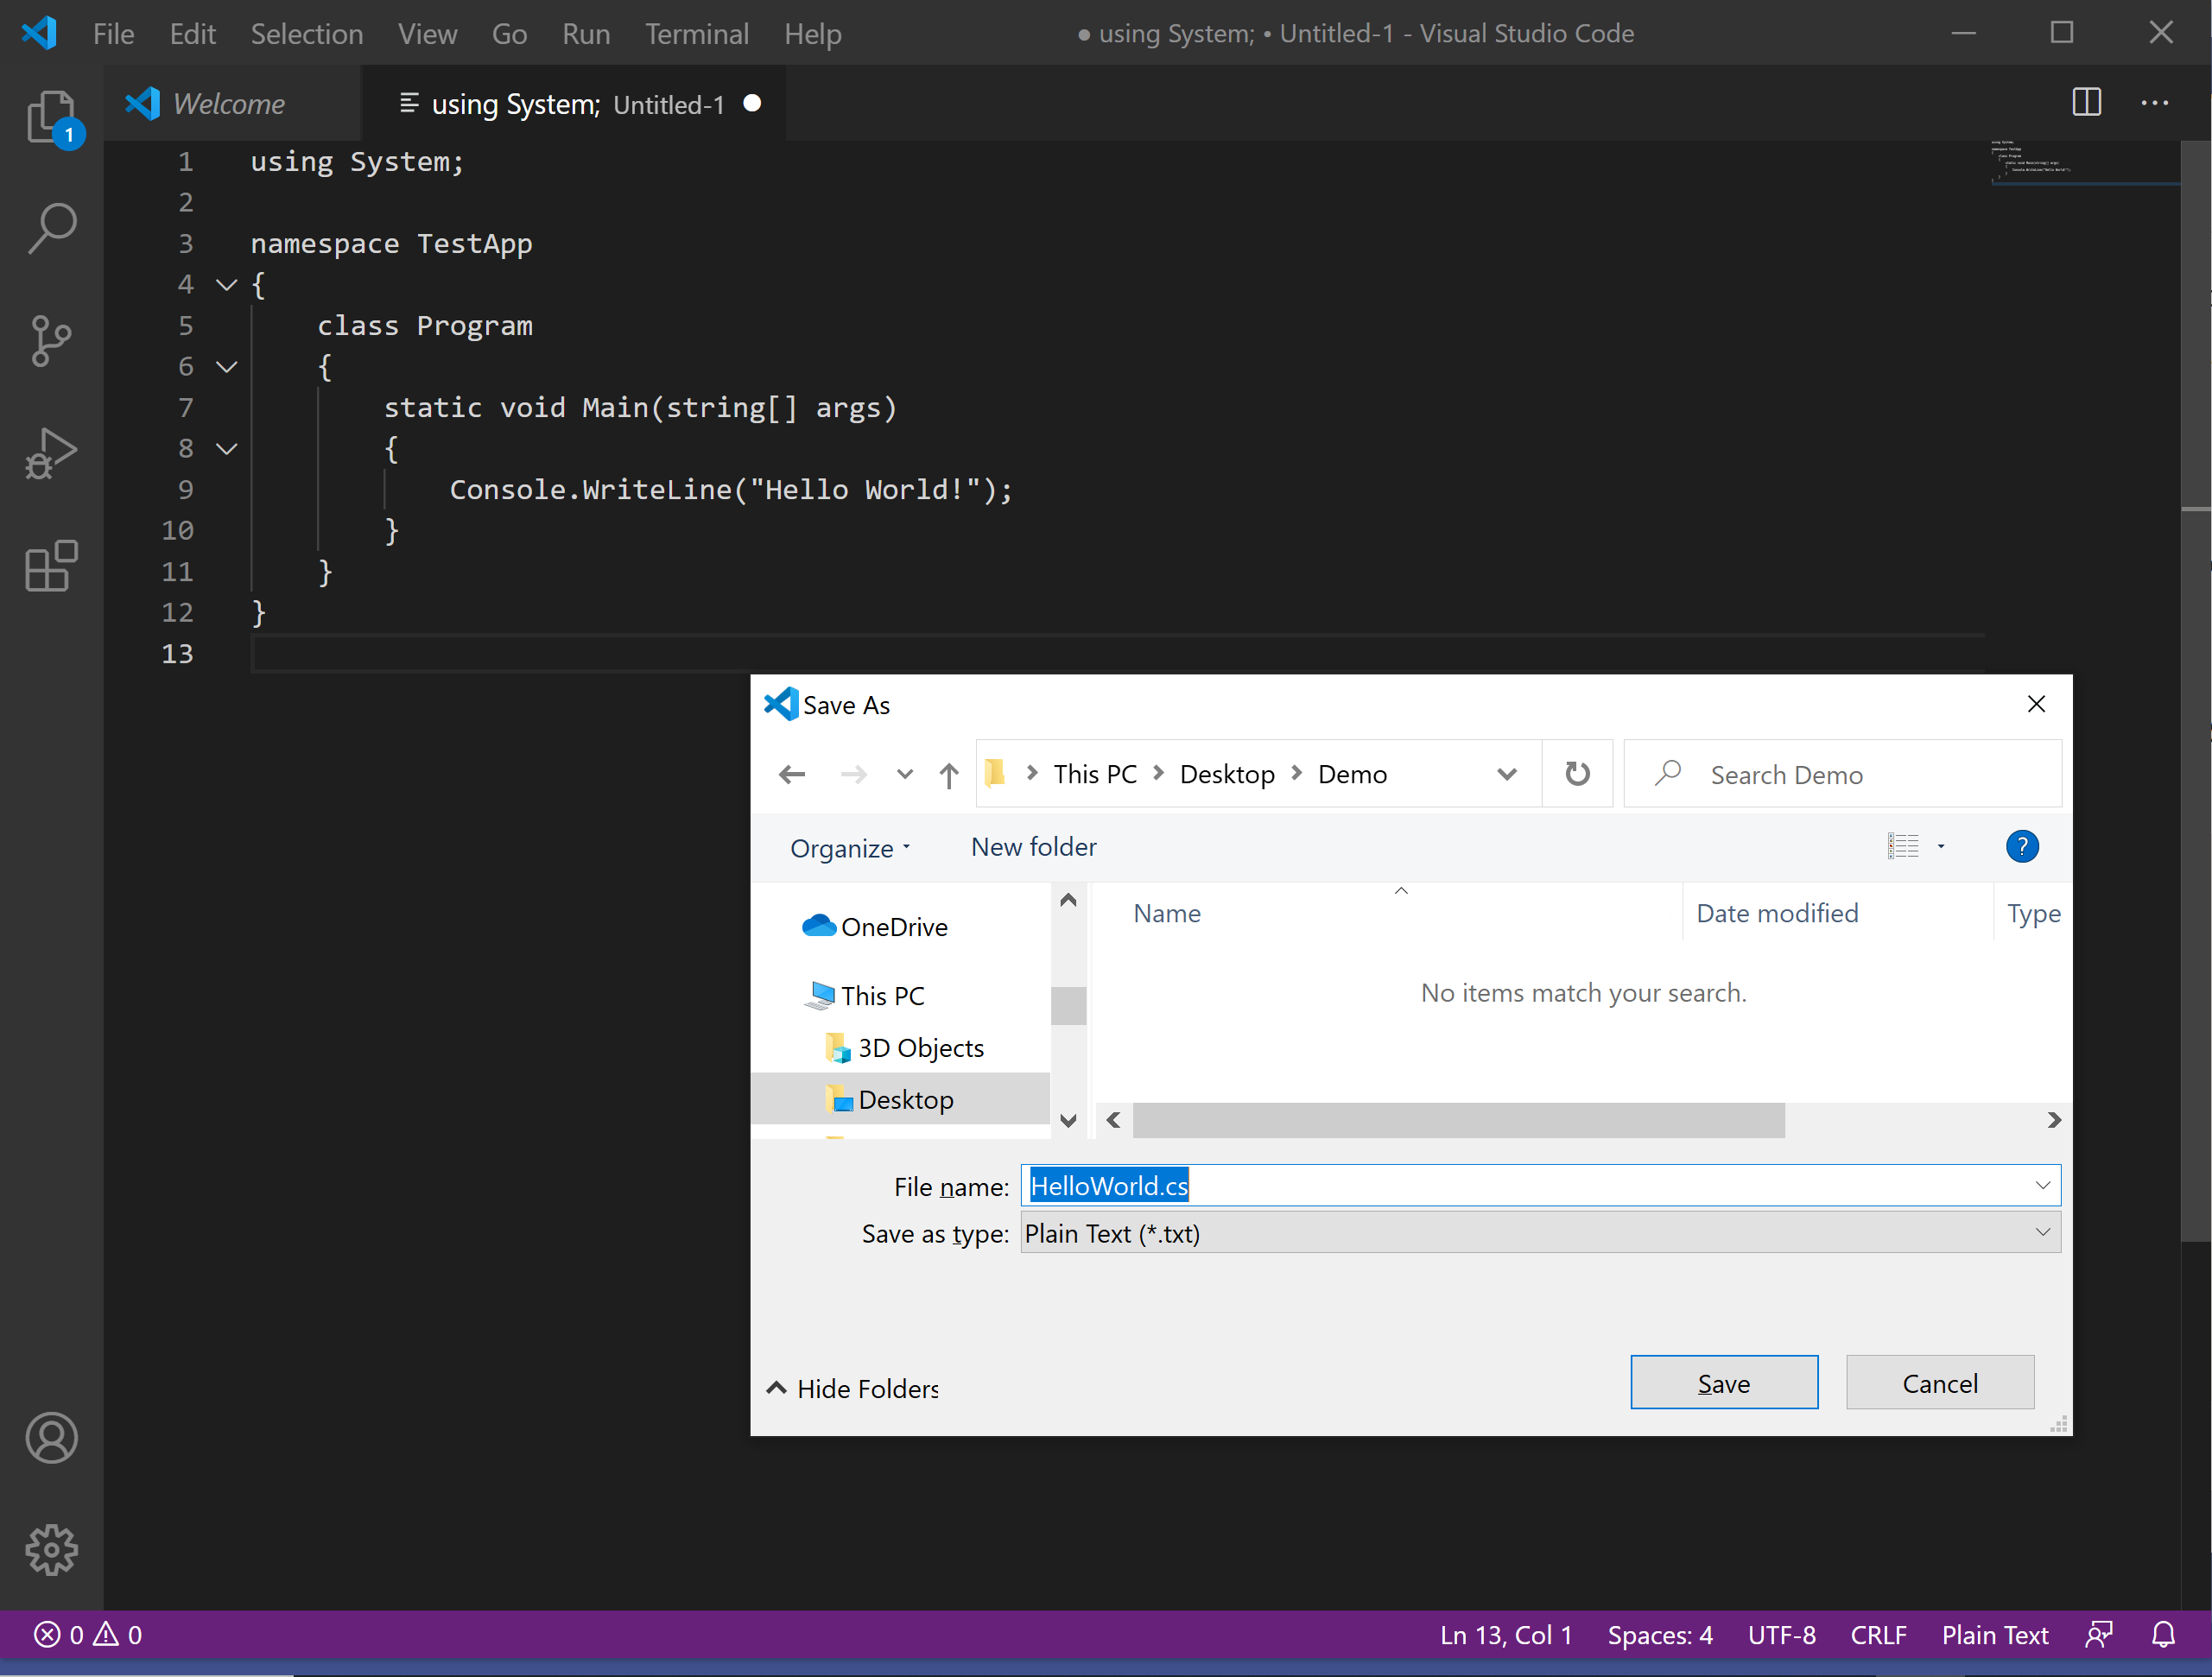The height and width of the screenshot is (1677, 2212).
Task: Open the Run and Debug view
Action: [x=51, y=454]
